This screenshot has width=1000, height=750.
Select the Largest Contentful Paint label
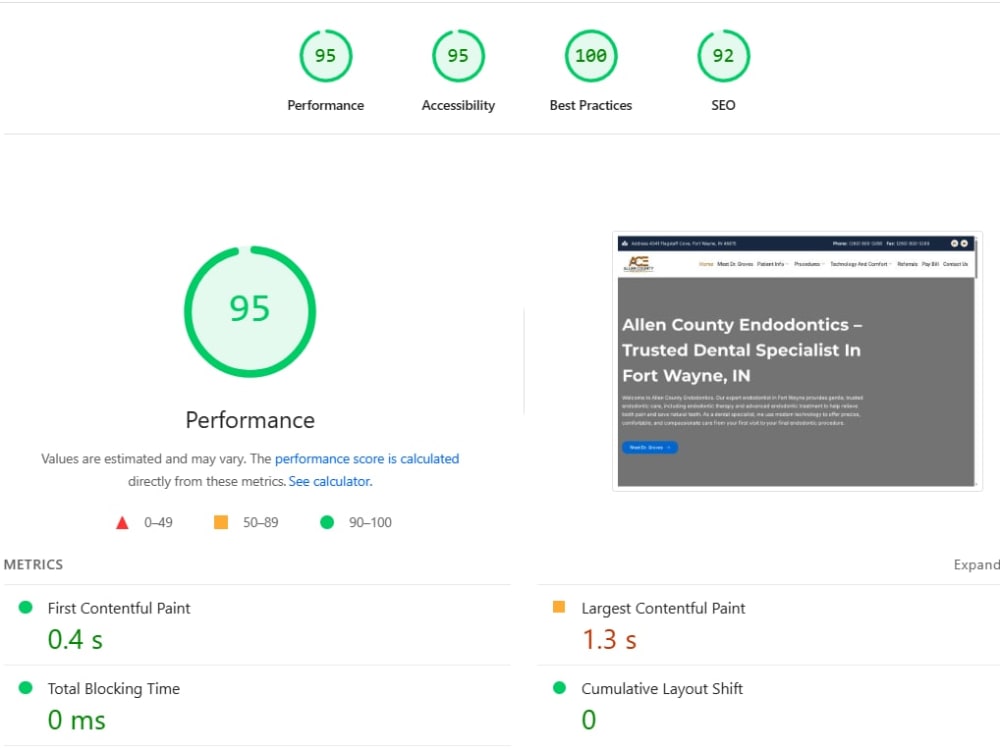pos(663,608)
